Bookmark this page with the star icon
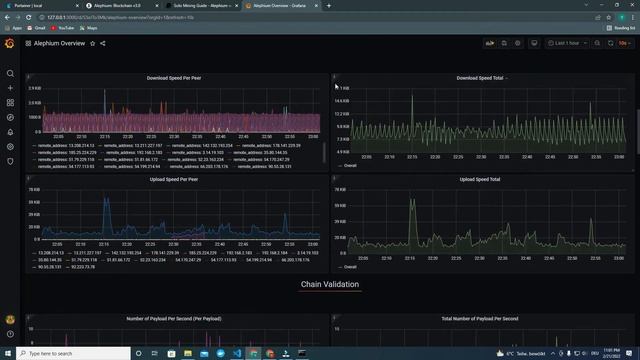This screenshot has width=640, height=360. [609, 18]
